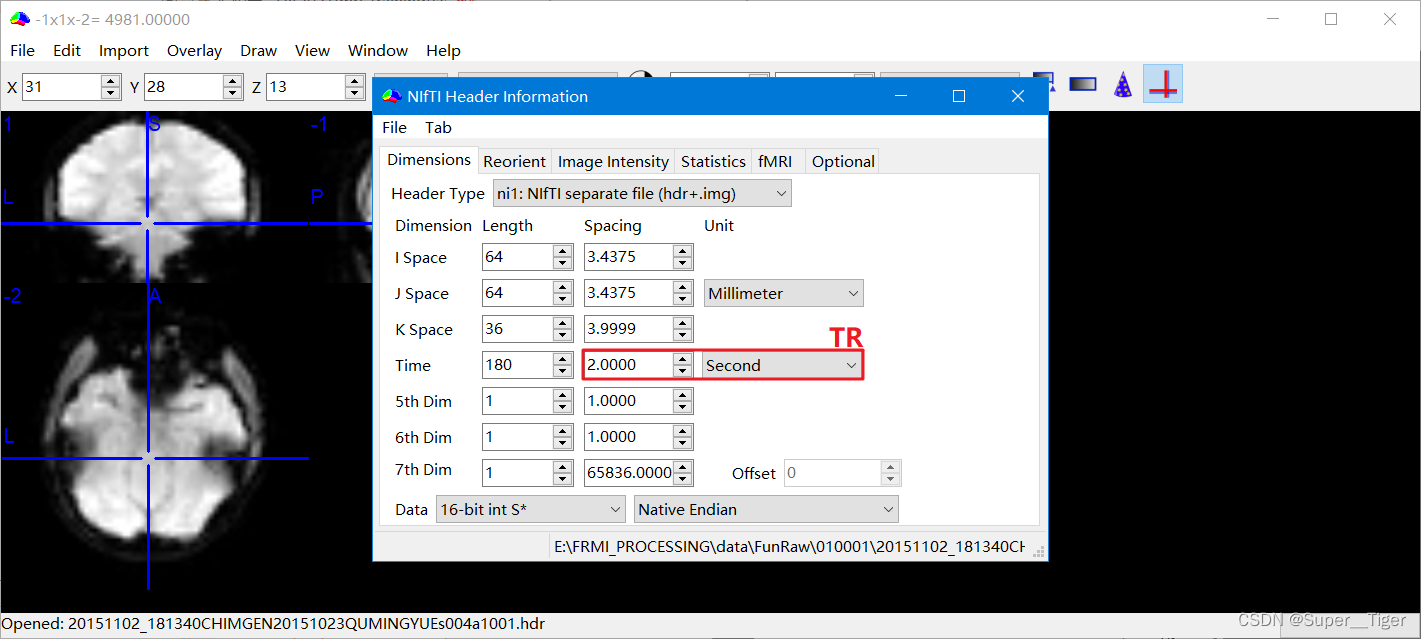Viewport: 1421px width, 639px height.
Task: Click the file path in the dialog status bar
Action: tap(789, 547)
